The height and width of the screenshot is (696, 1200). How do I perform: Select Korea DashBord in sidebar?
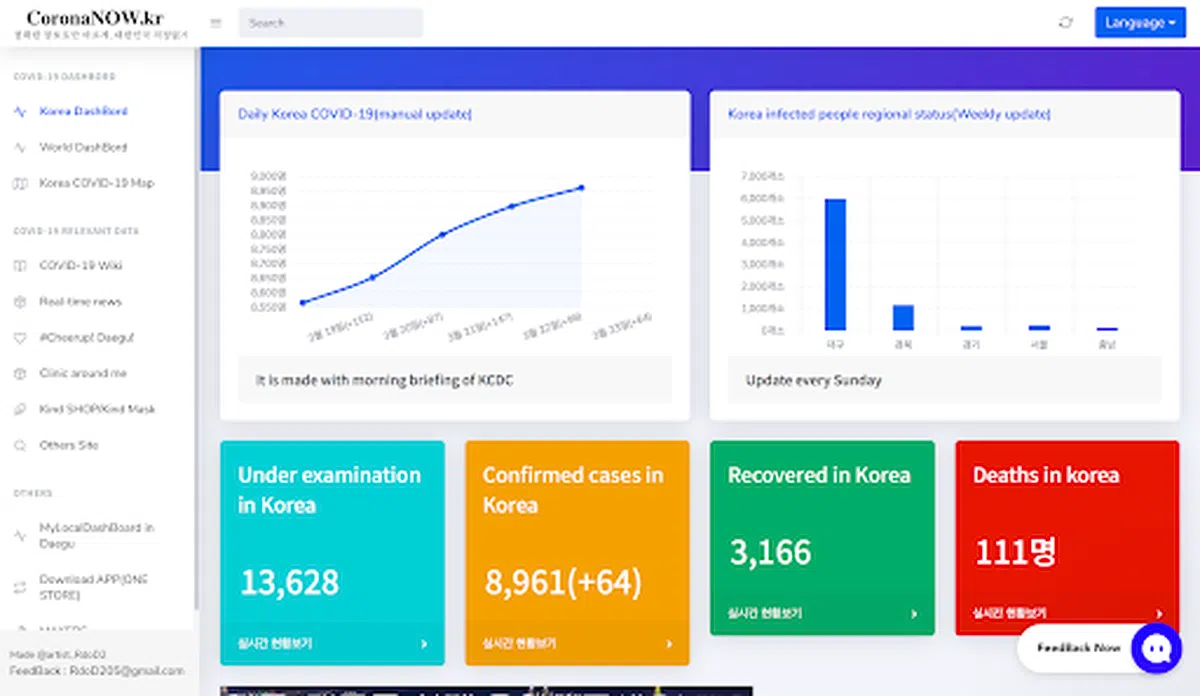click(x=83, y=112)
